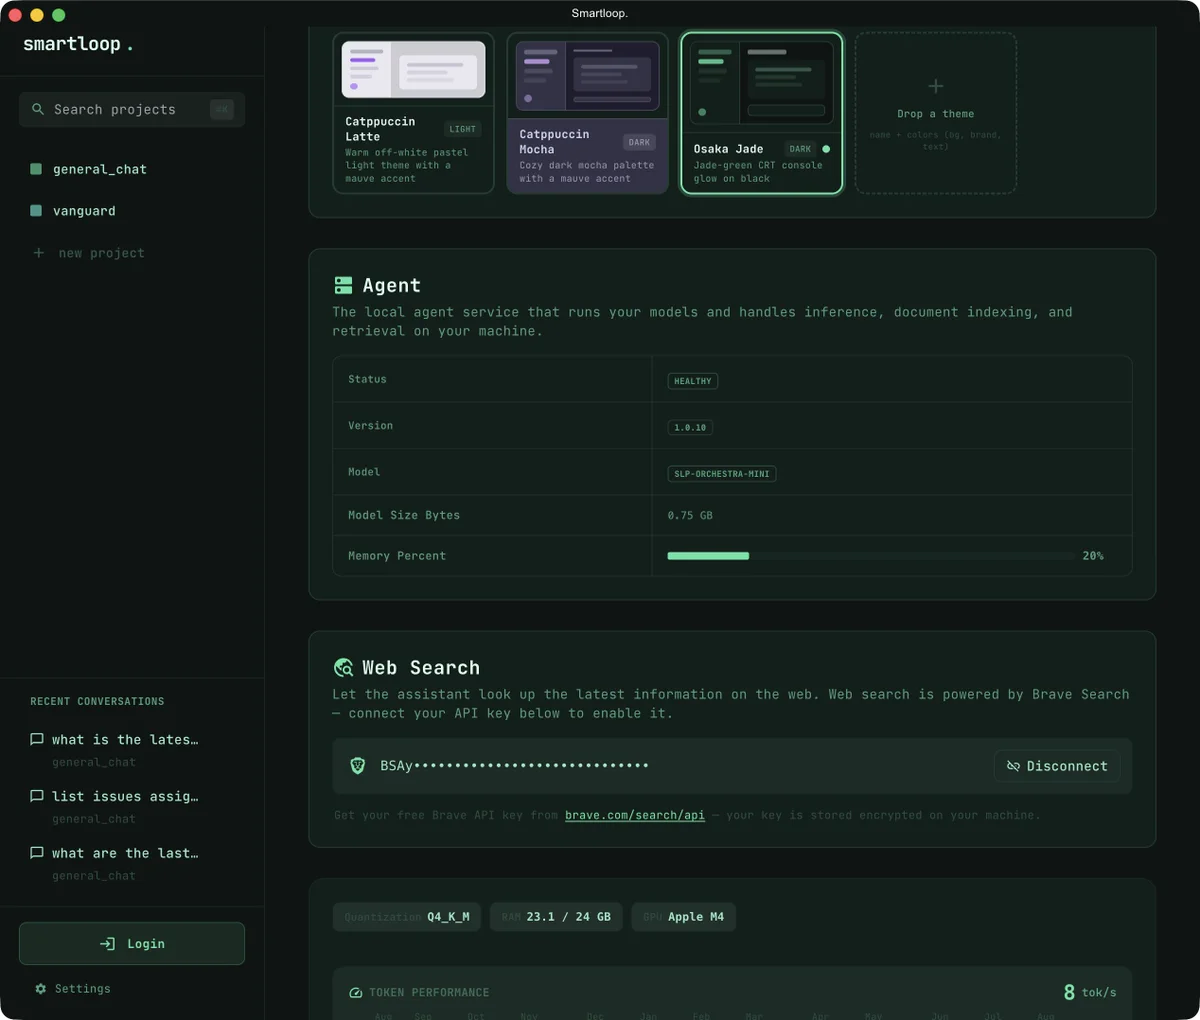Click the keyboard shortcut hint in search box
Screen dimensions: 1200x1020
(222, 109)
